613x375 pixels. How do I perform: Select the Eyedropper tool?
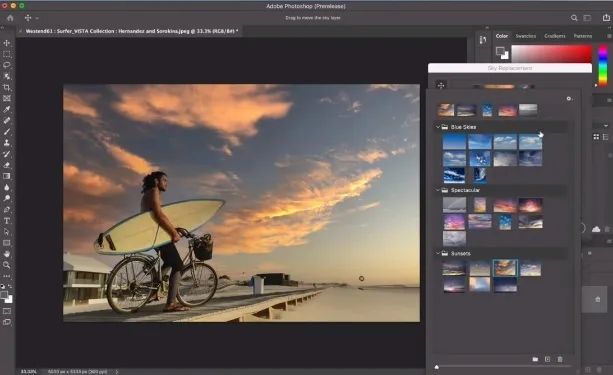tap(7, 109)
